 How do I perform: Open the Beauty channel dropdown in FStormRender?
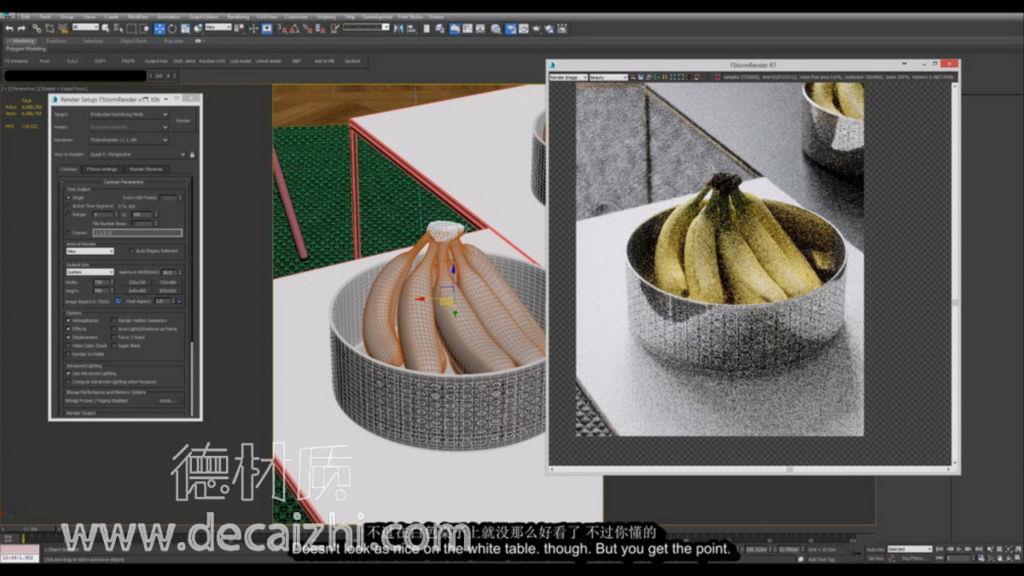coord(609,77)
